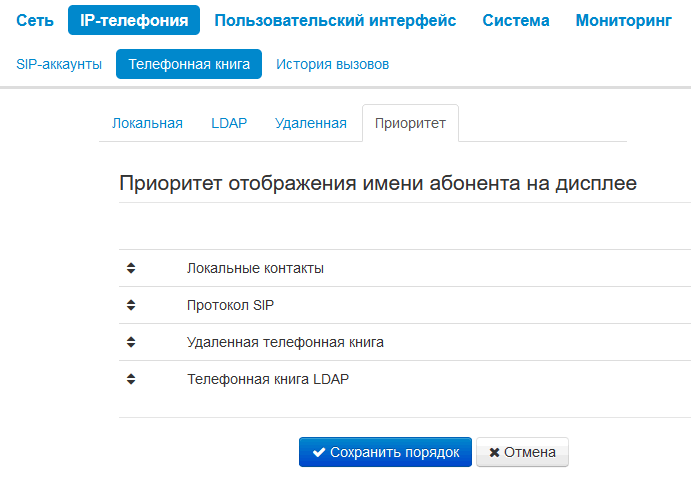Screen dimensions: 691x481
Task: Switch to the Мониторинг section
Action: [x=623, y=20]
